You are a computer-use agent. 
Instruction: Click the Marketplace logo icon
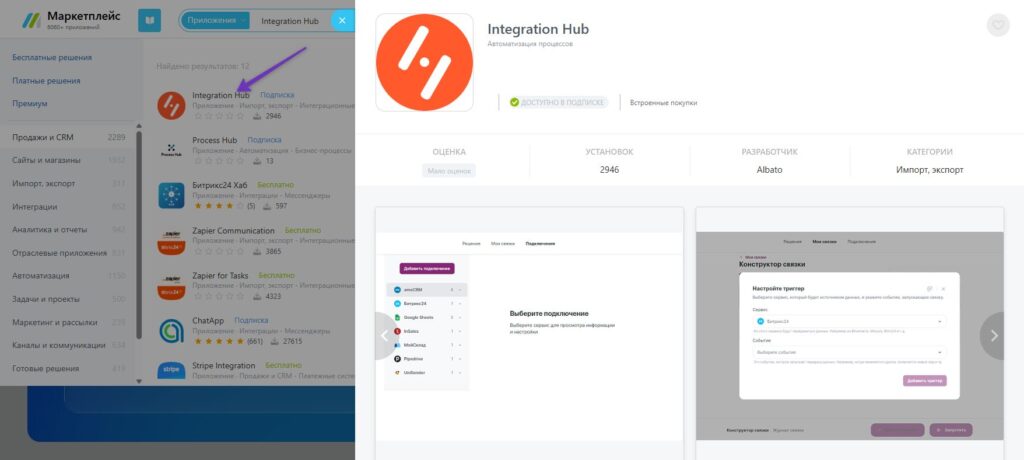click(31, 20)
